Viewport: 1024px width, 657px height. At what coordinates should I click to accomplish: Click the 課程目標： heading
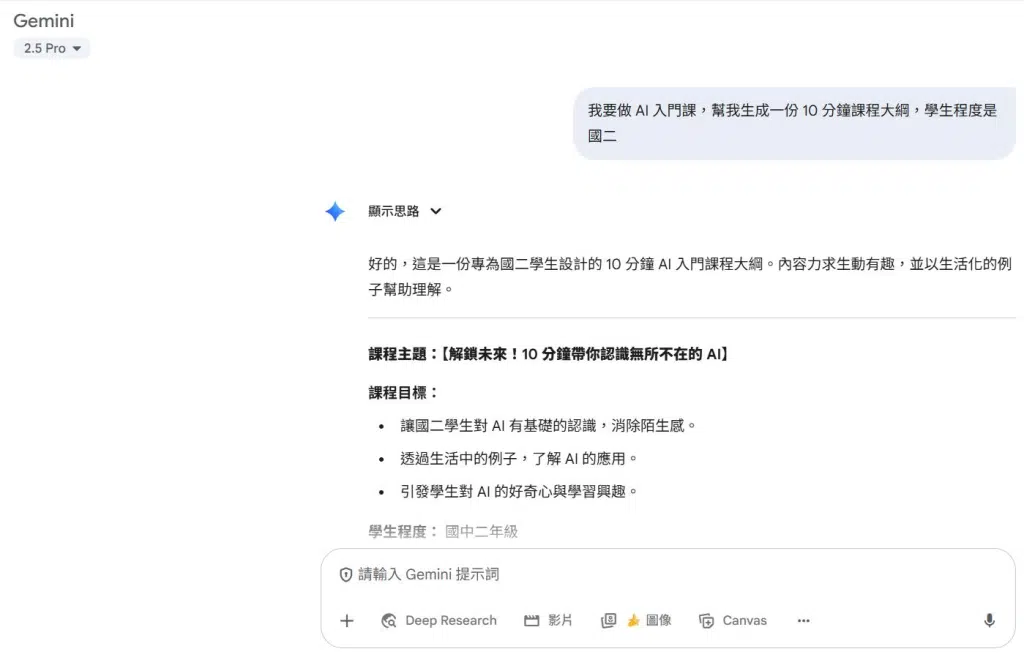pyautogui.click(x=404, y=393)
